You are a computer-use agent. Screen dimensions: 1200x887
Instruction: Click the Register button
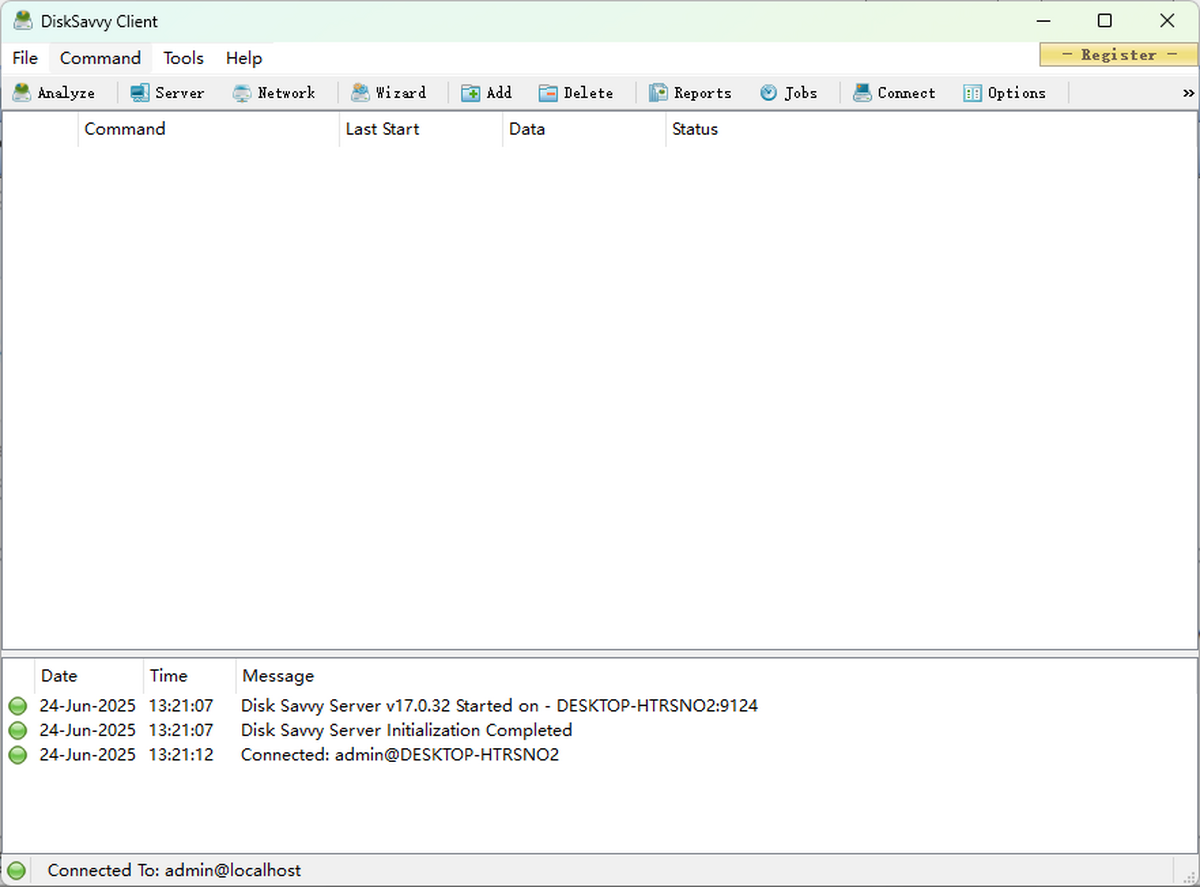tap(1117, 55)
